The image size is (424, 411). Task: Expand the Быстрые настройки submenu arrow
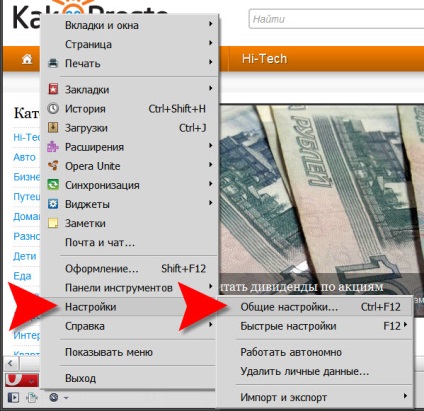pos(405,324)
